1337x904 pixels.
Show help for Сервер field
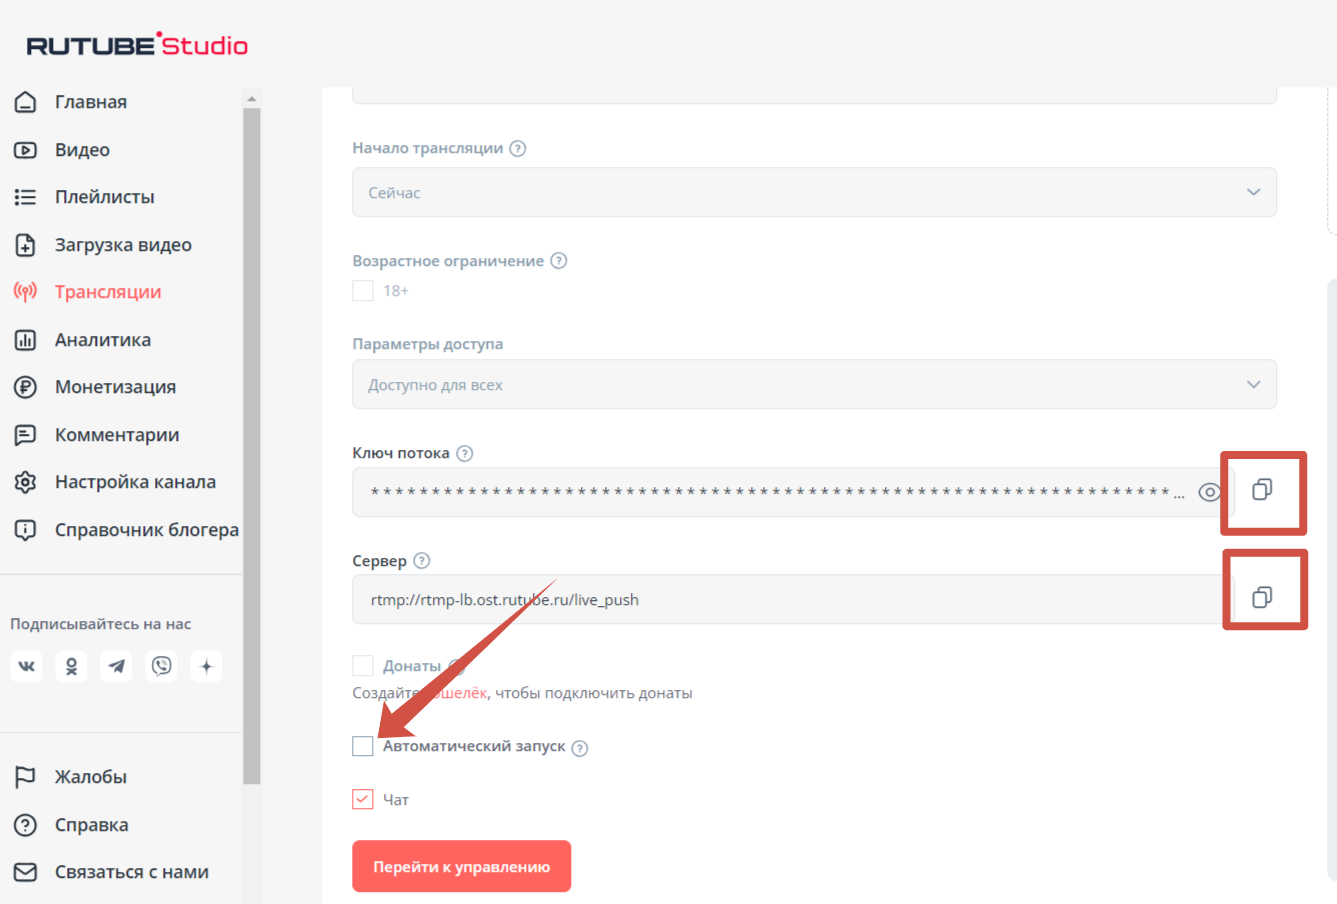tap(422, 561)
